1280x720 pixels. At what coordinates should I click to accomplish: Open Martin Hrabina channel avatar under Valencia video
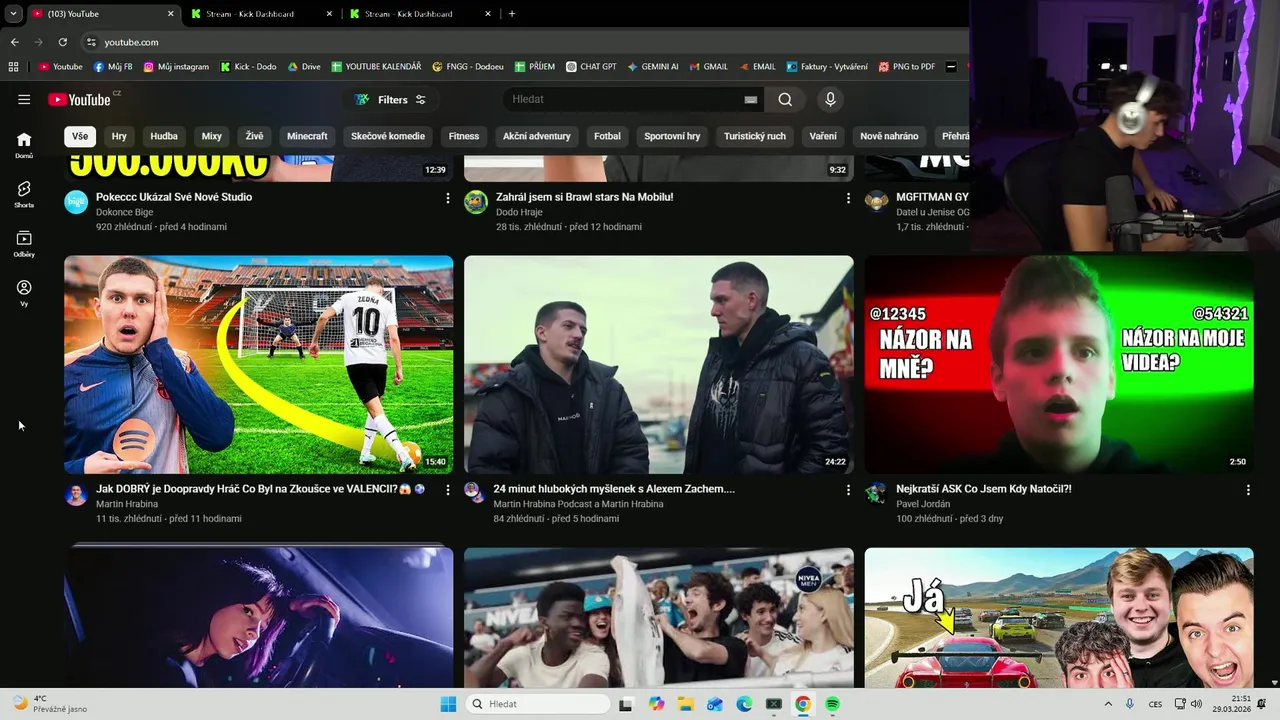[76, 494]
